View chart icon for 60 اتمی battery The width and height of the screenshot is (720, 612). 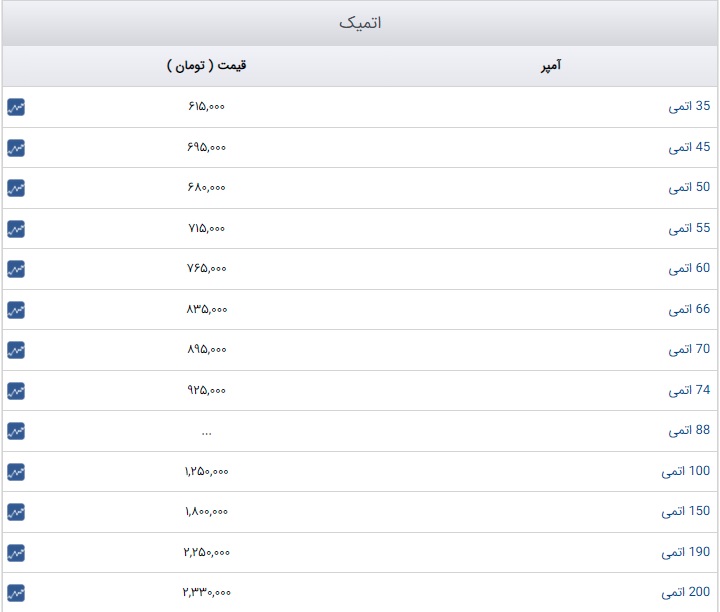click(16, 269)
